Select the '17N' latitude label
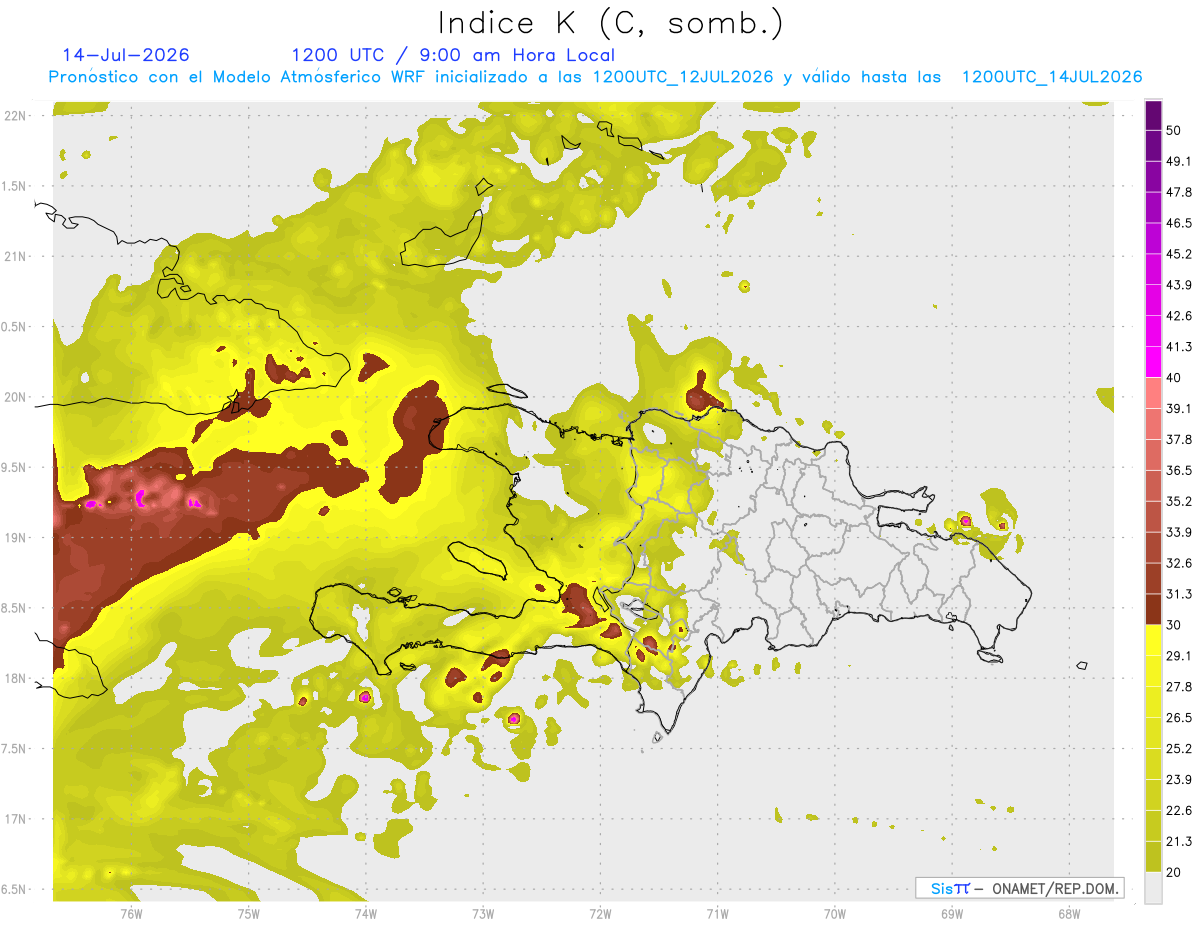This screenshot has height=927, width=1200. (x=16, y=819)
